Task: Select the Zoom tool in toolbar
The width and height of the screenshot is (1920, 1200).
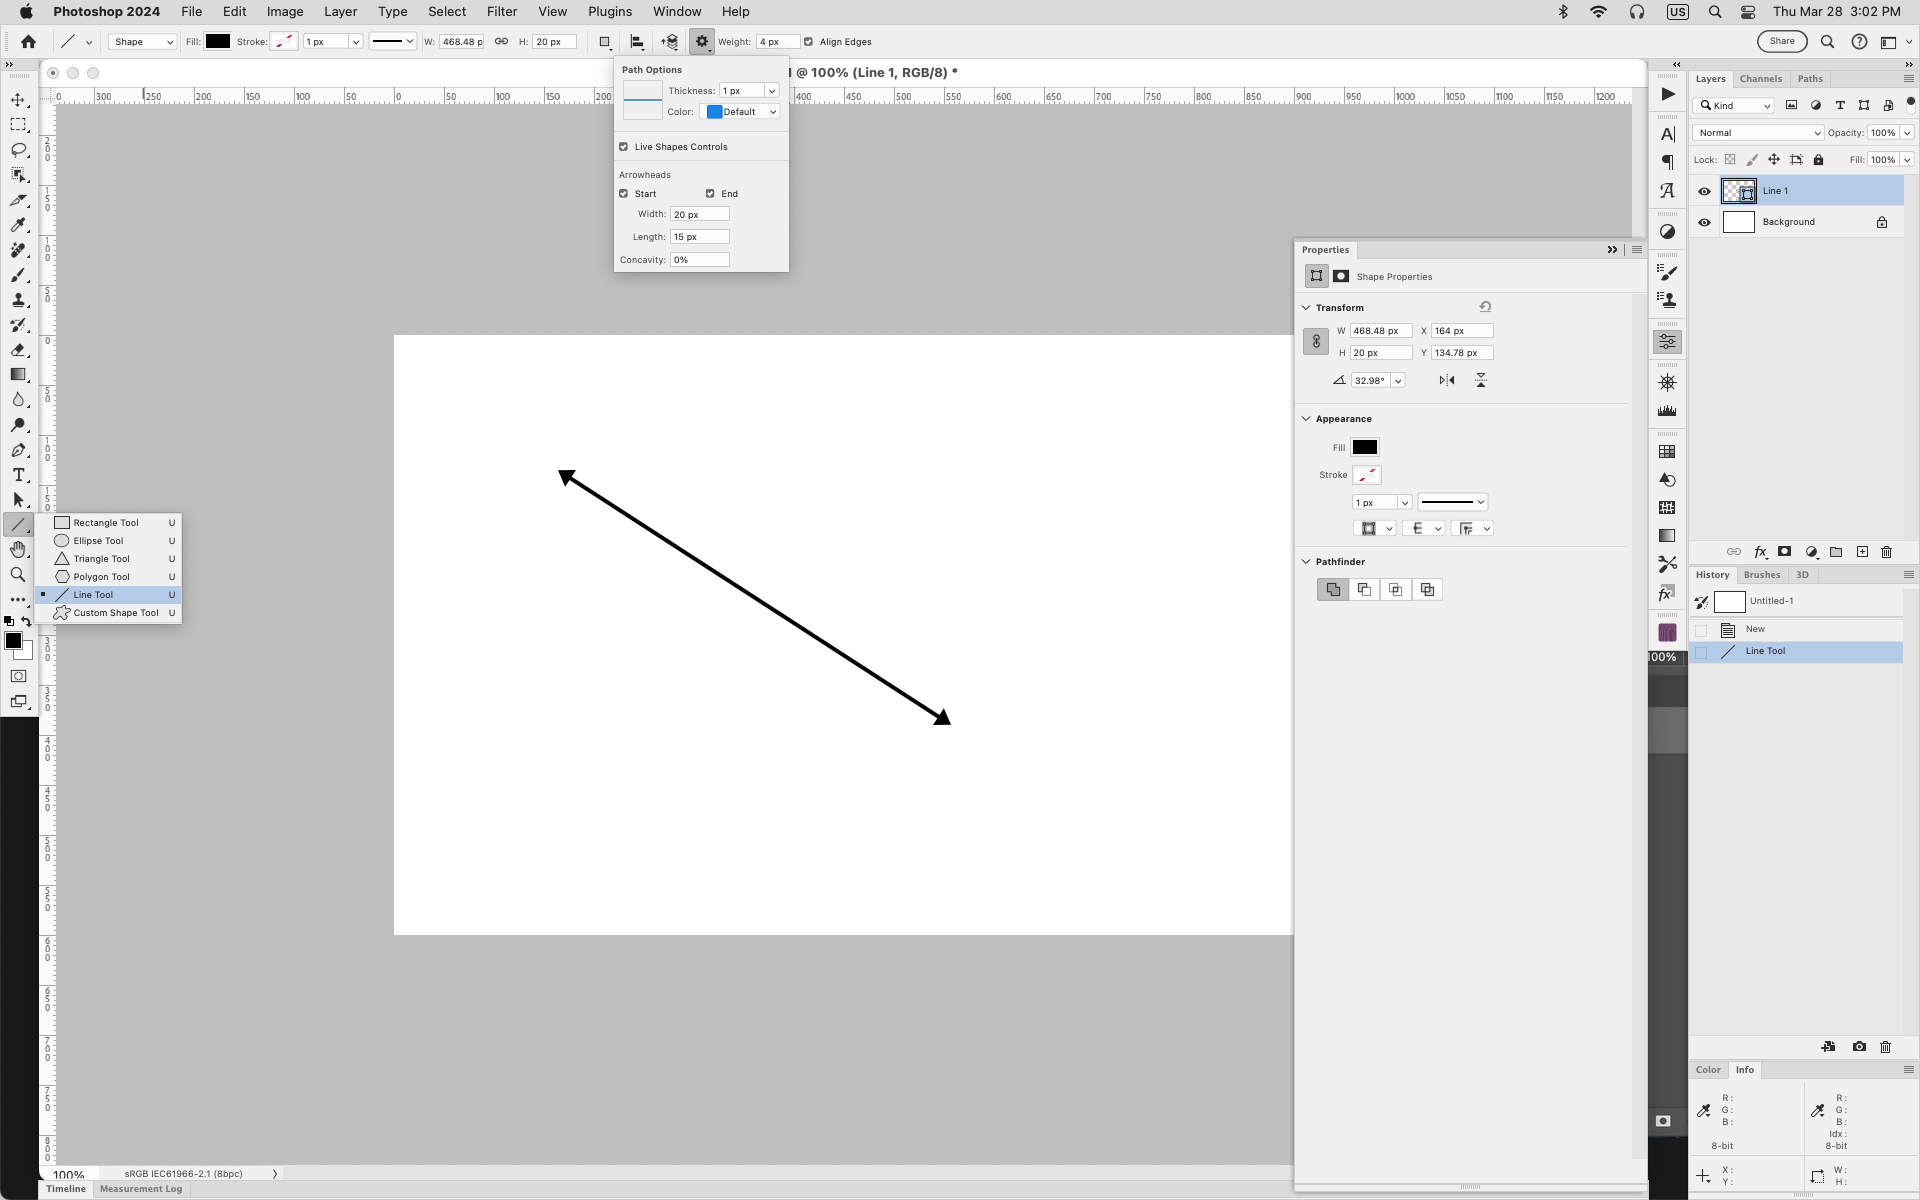Action: point(18,575)
